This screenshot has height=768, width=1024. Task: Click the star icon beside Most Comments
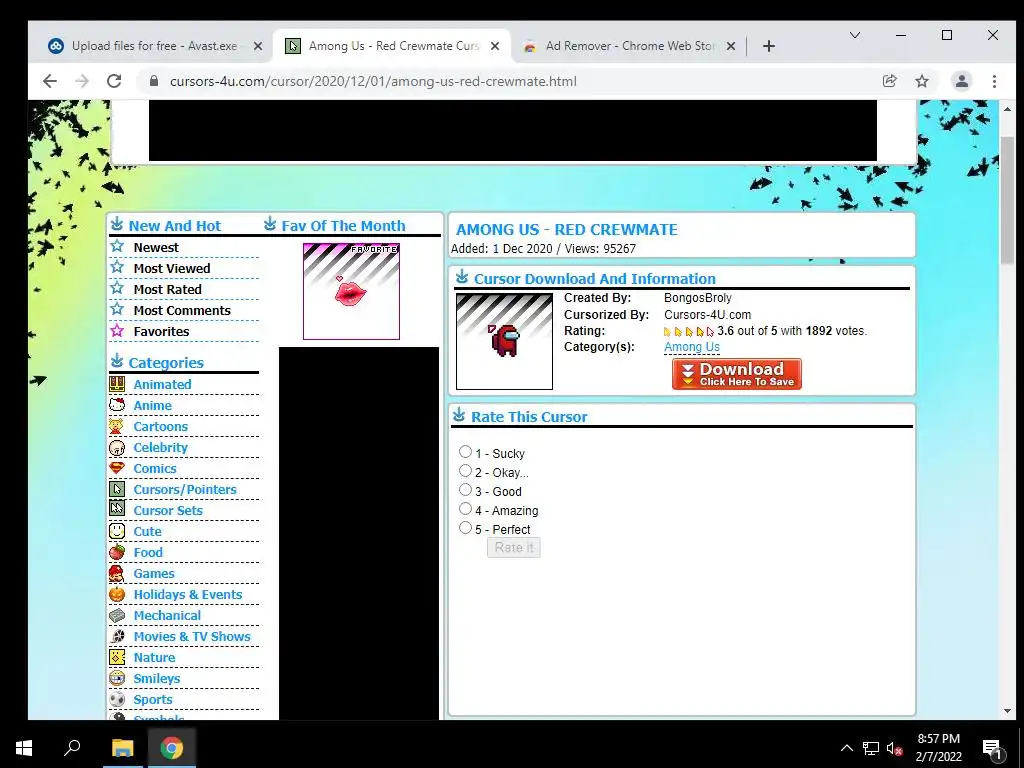point(117,309)
